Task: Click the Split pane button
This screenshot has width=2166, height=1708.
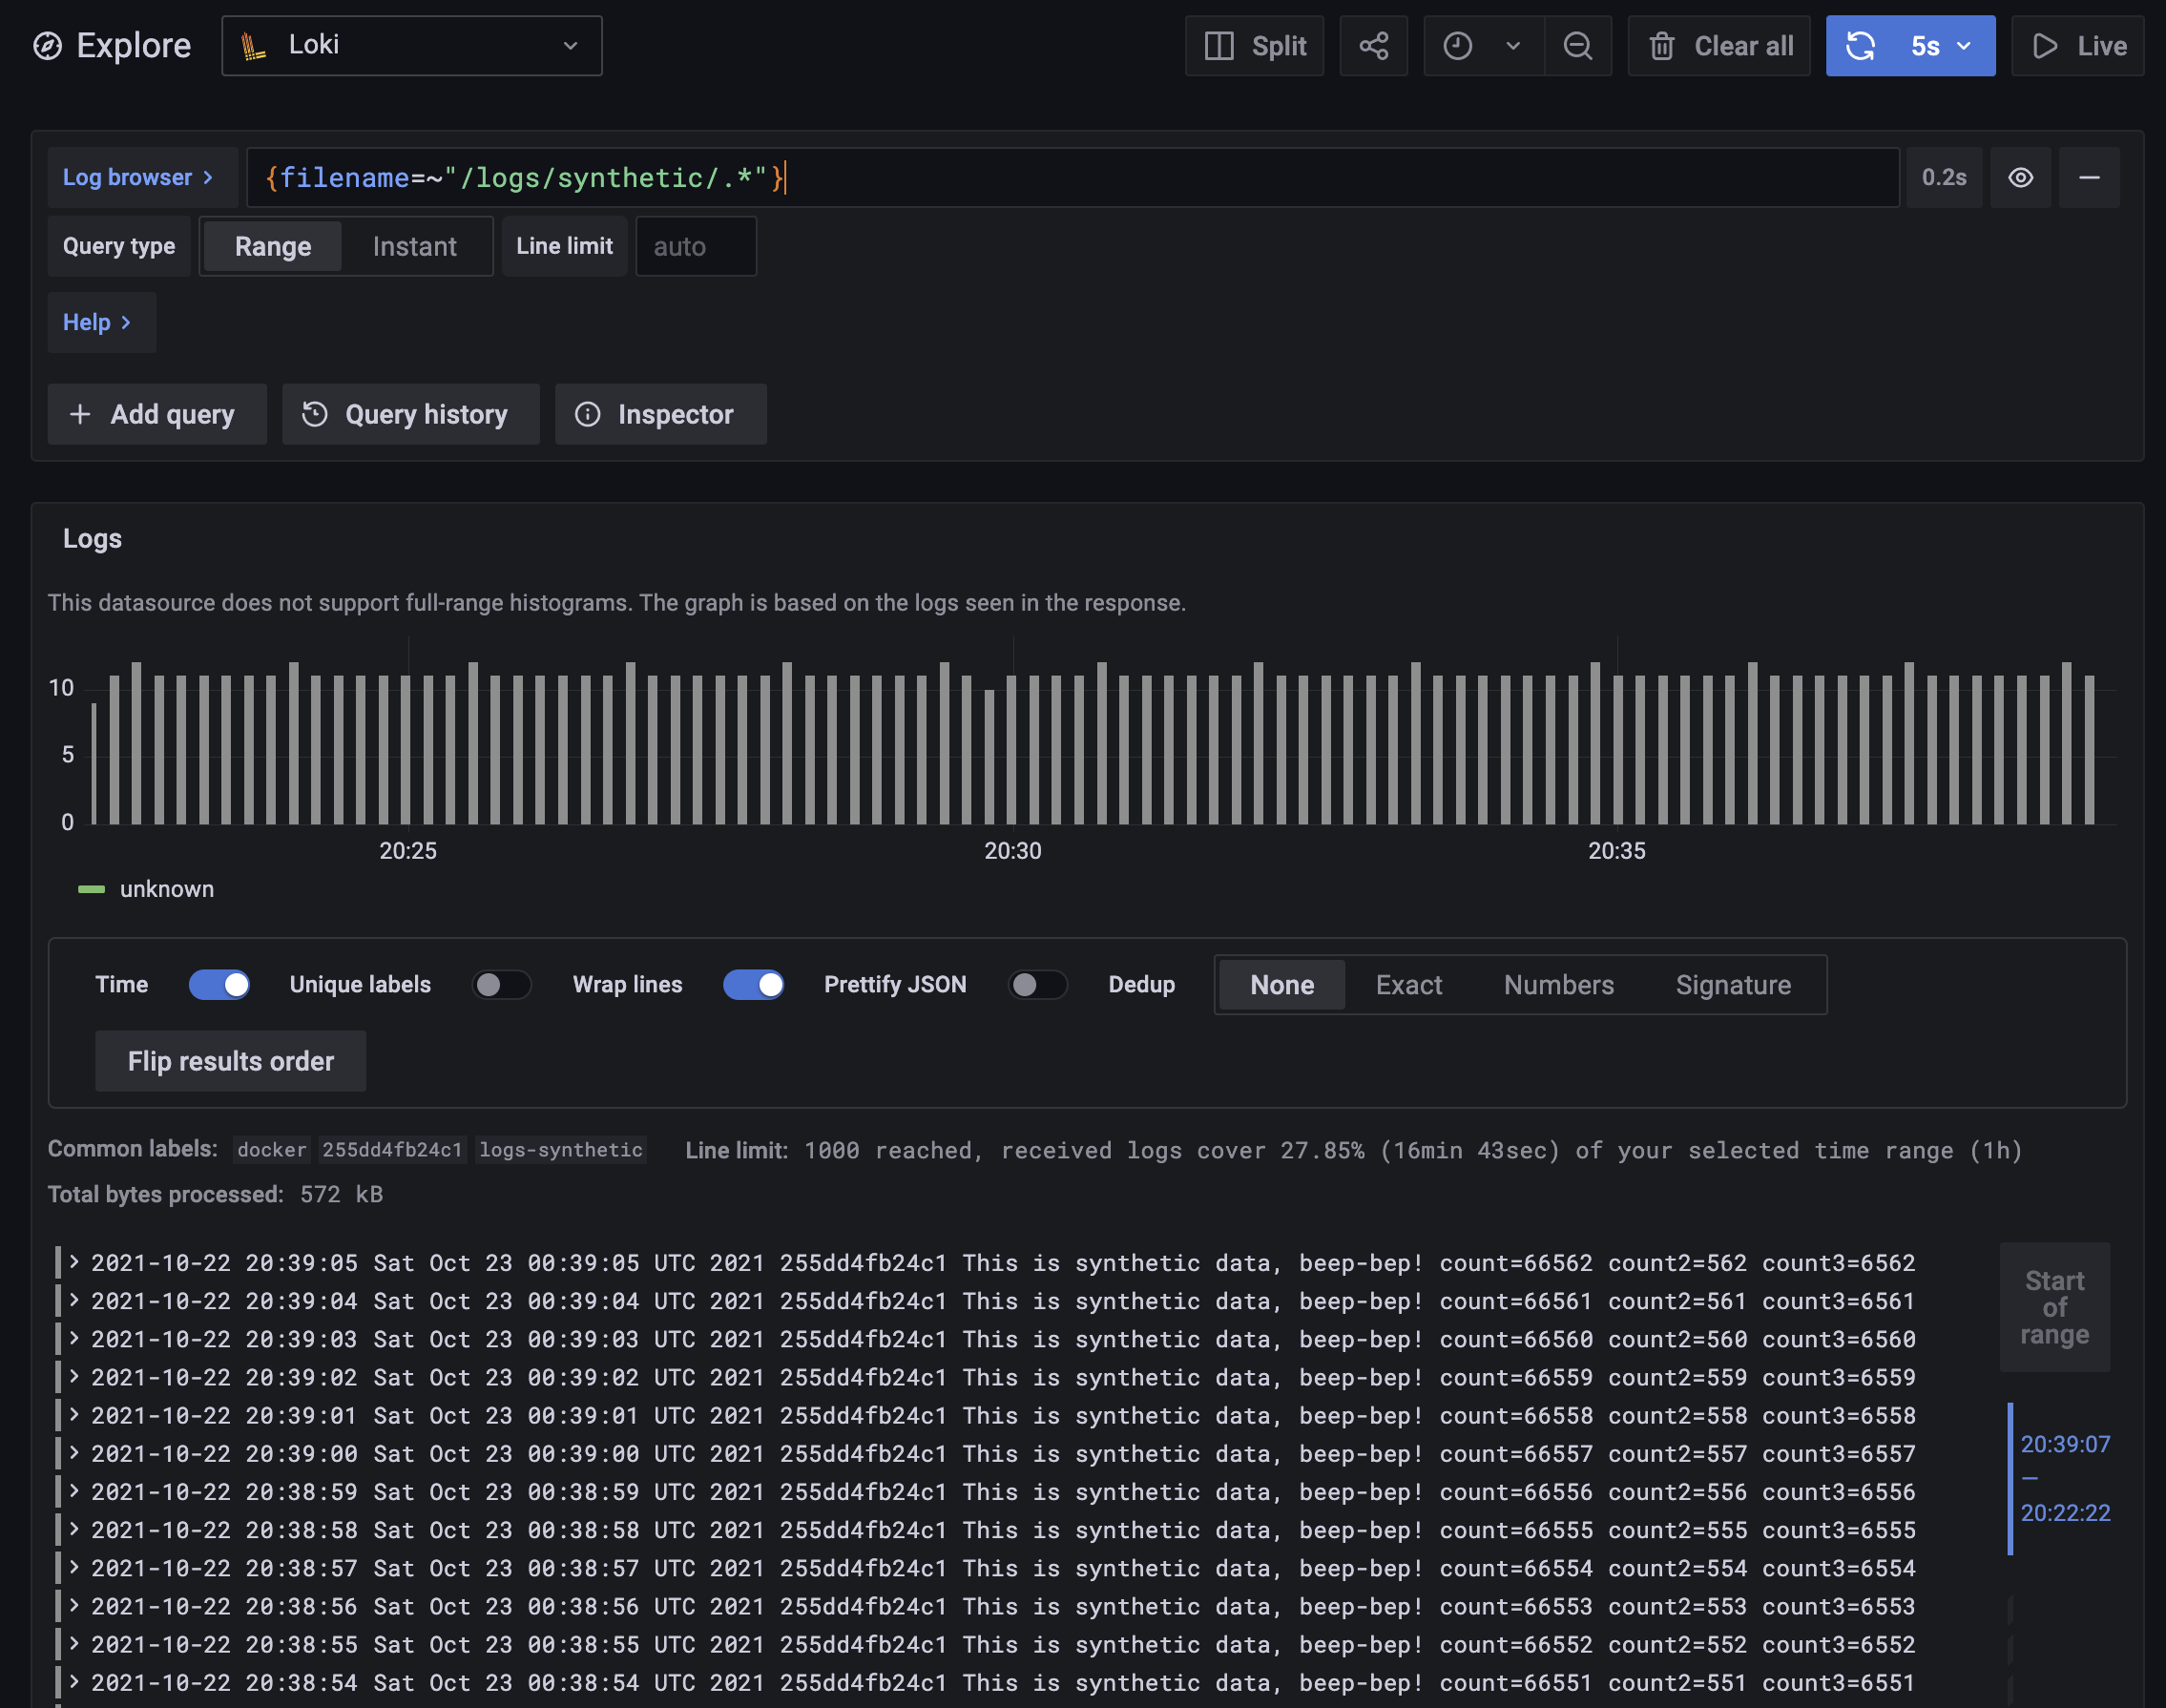Action: (1254, 46)
